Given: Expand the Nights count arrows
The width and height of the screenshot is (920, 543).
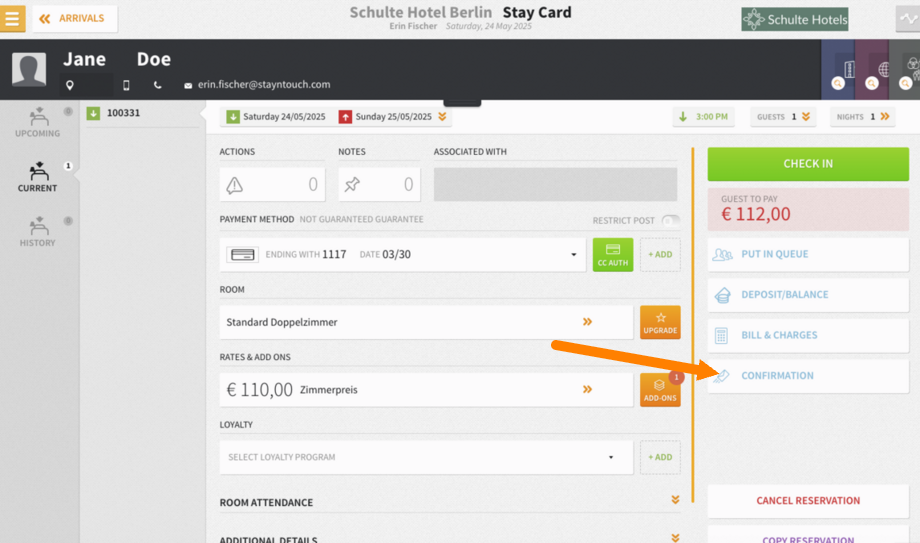Looking at the screenshot, I should point(885,116).
